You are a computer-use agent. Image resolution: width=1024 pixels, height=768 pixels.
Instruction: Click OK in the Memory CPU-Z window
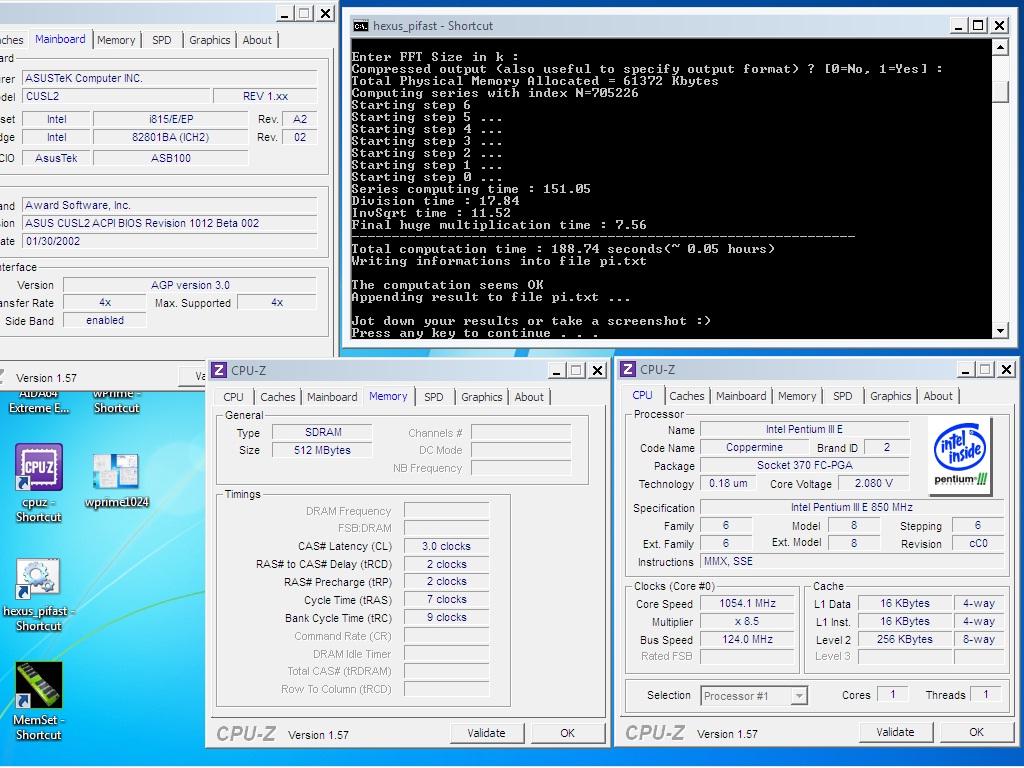pyautogui.click(x=568, y=733)
